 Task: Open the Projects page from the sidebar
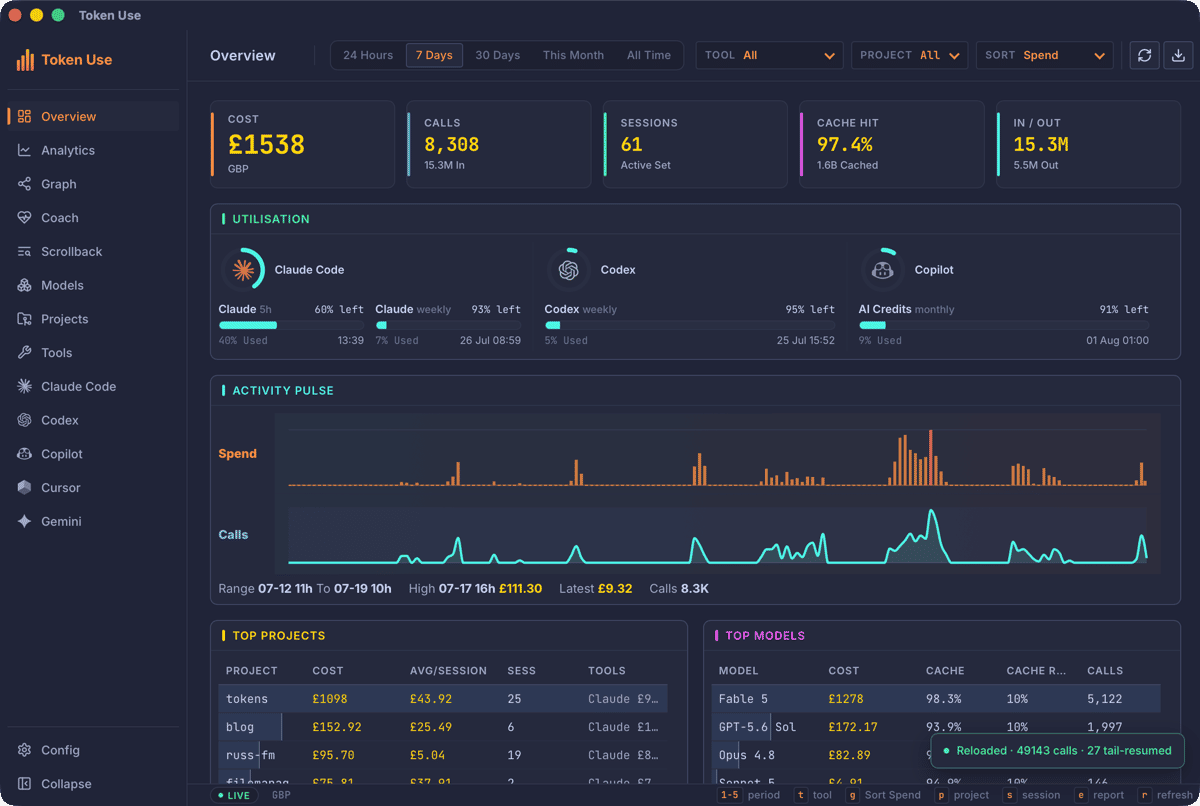pos(65,319)
